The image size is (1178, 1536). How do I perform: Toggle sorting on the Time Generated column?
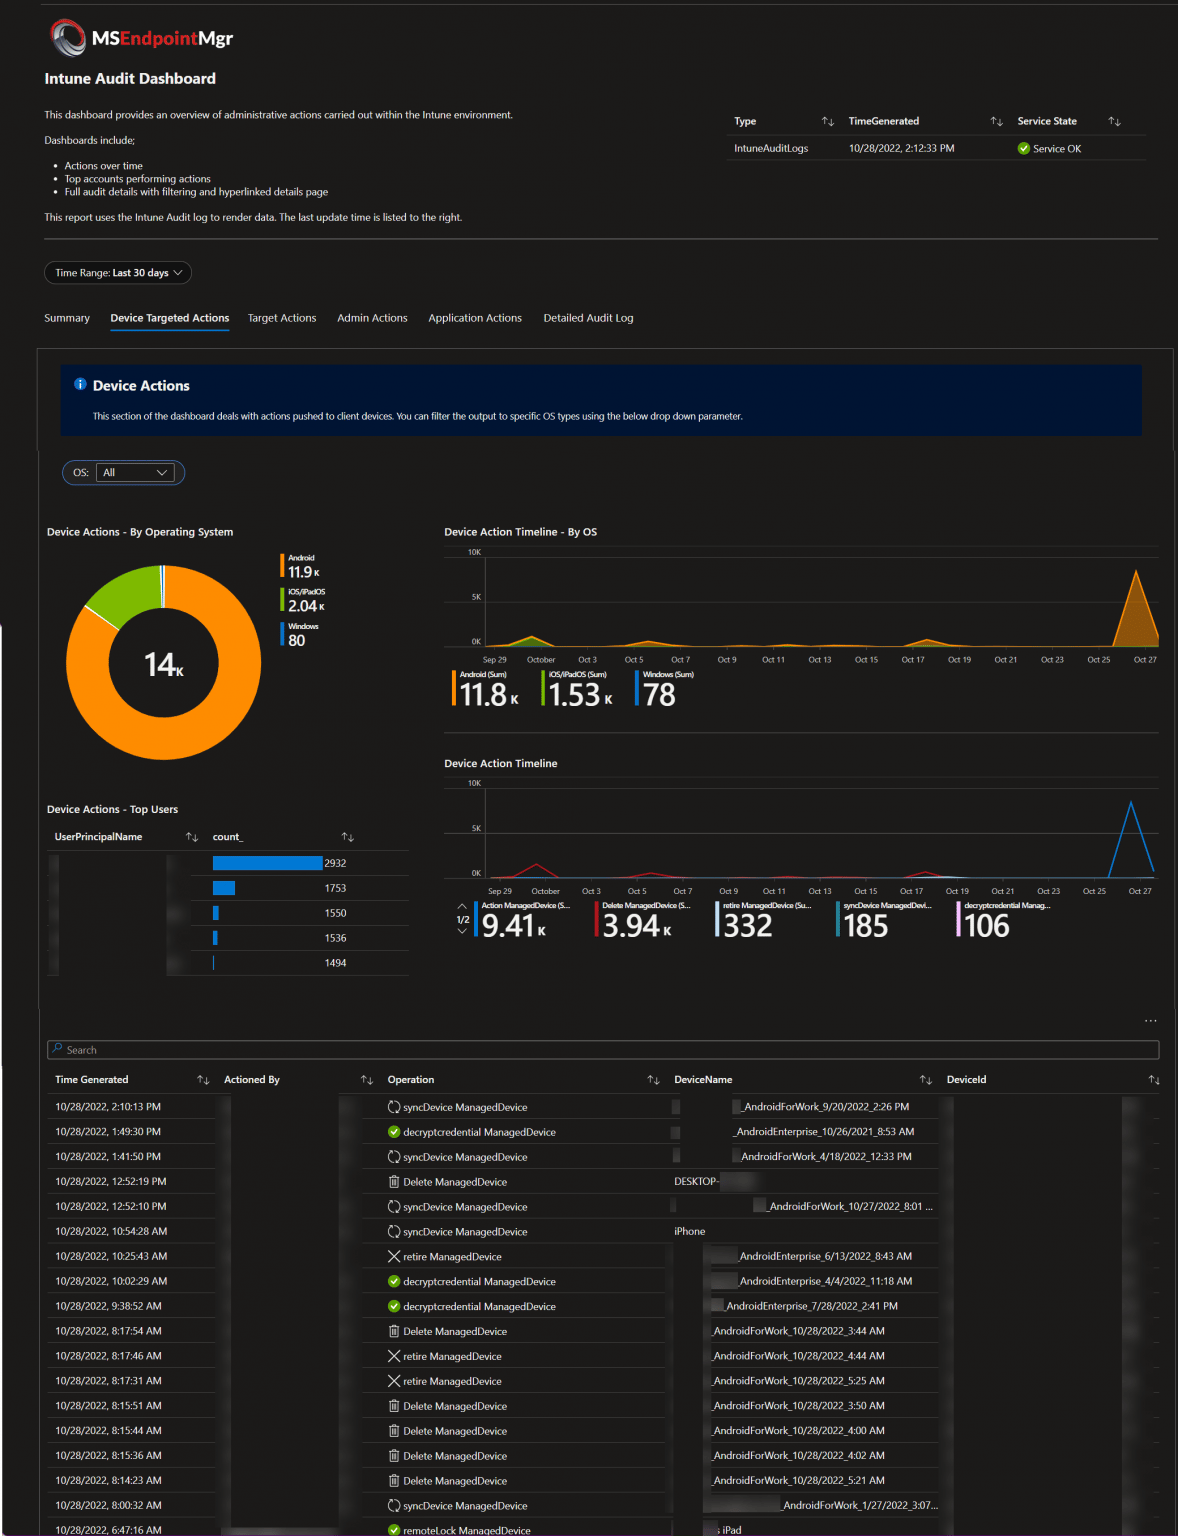point(203,1079)
